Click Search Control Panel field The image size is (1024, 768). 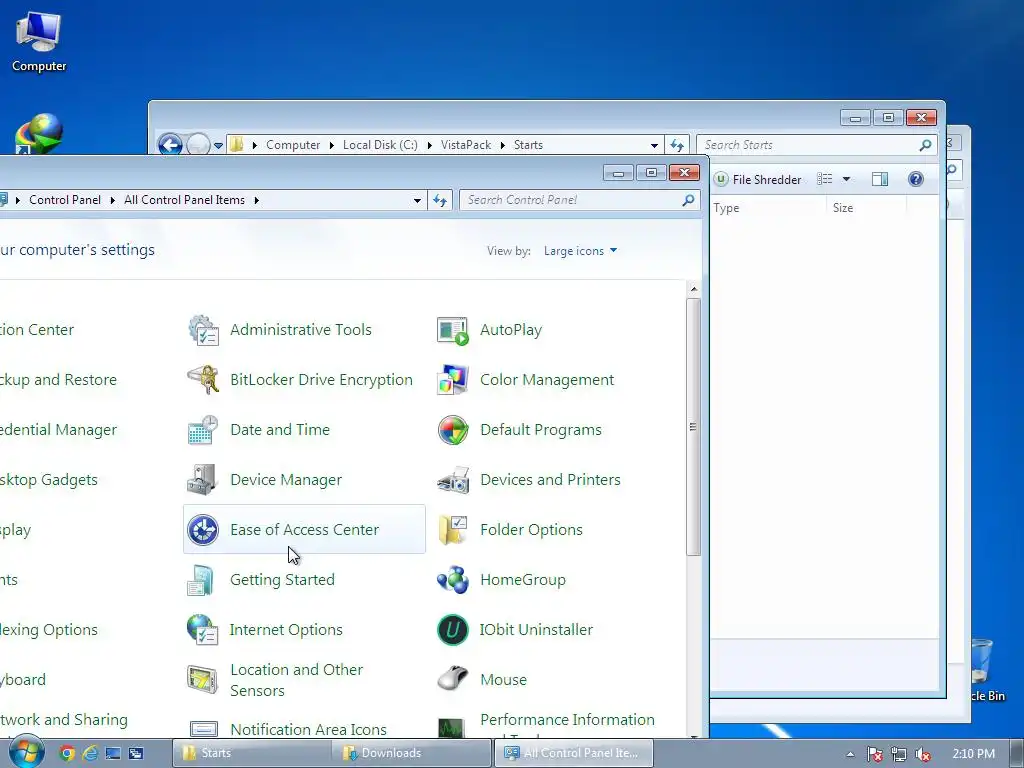[x=580, y=200]
